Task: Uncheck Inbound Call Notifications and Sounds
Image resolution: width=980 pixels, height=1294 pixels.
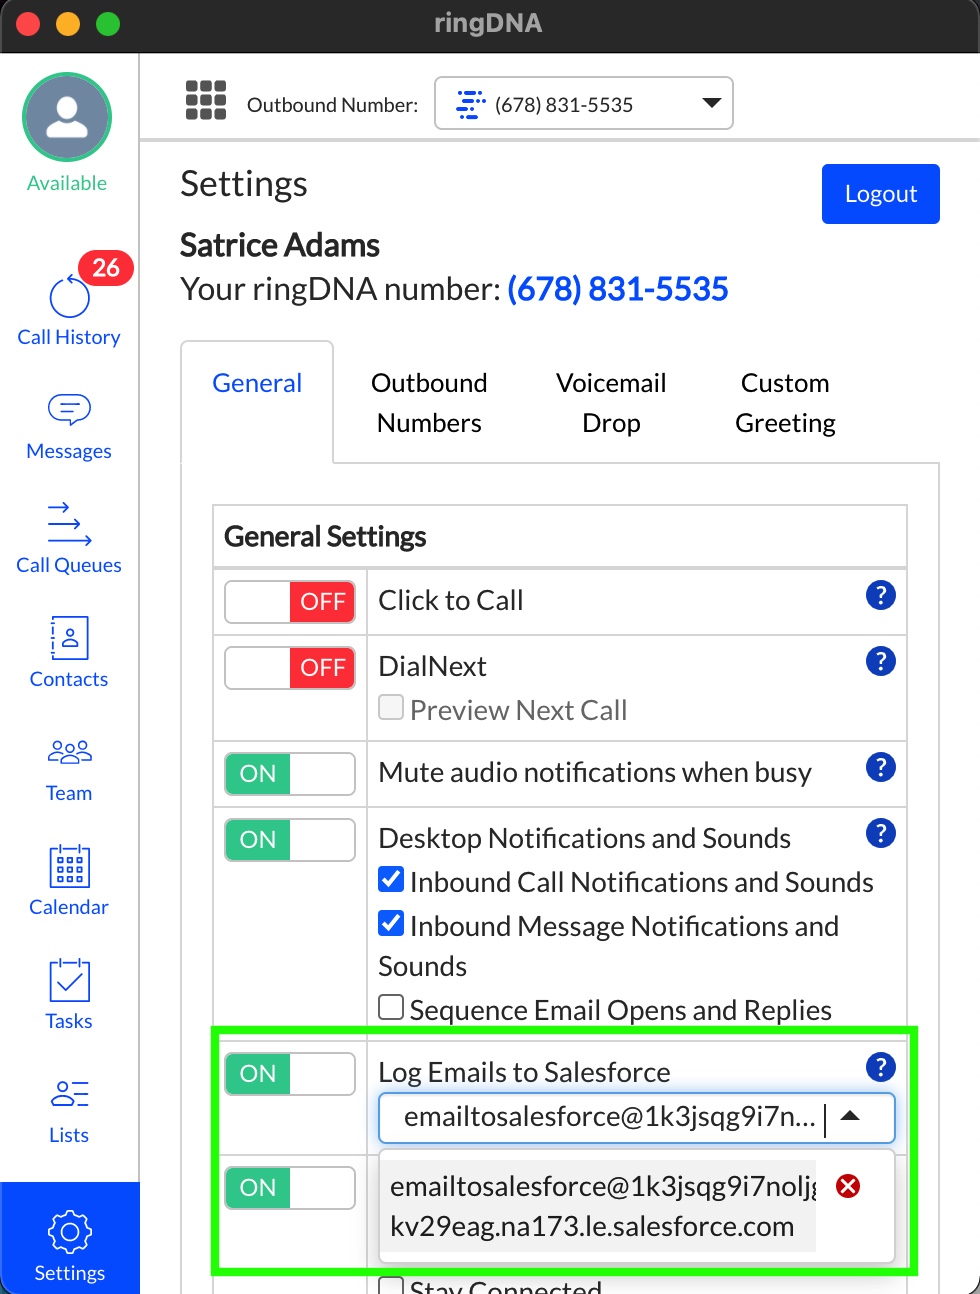Action: point(391,880)
